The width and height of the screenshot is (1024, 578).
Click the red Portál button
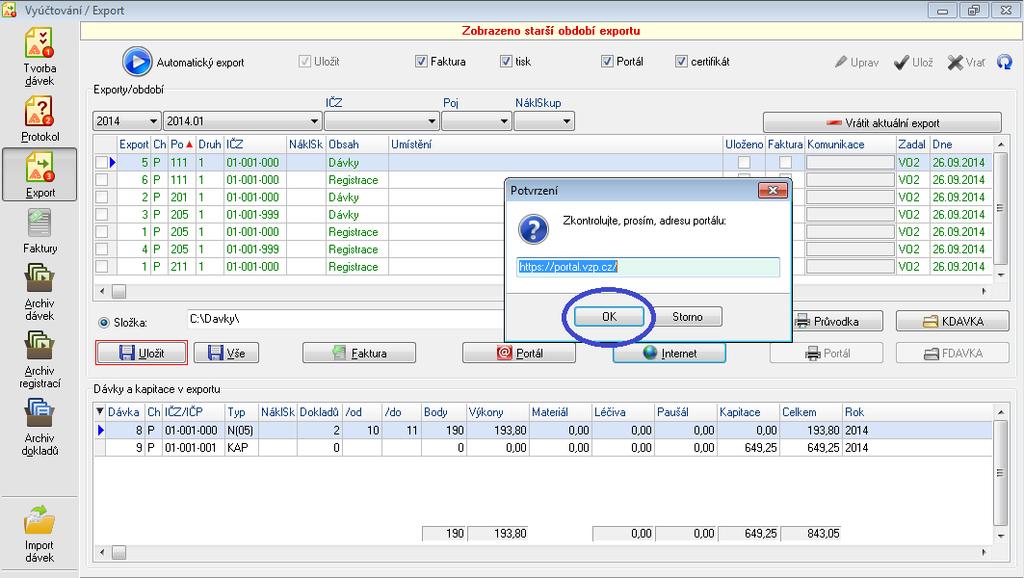coord(519,353)
